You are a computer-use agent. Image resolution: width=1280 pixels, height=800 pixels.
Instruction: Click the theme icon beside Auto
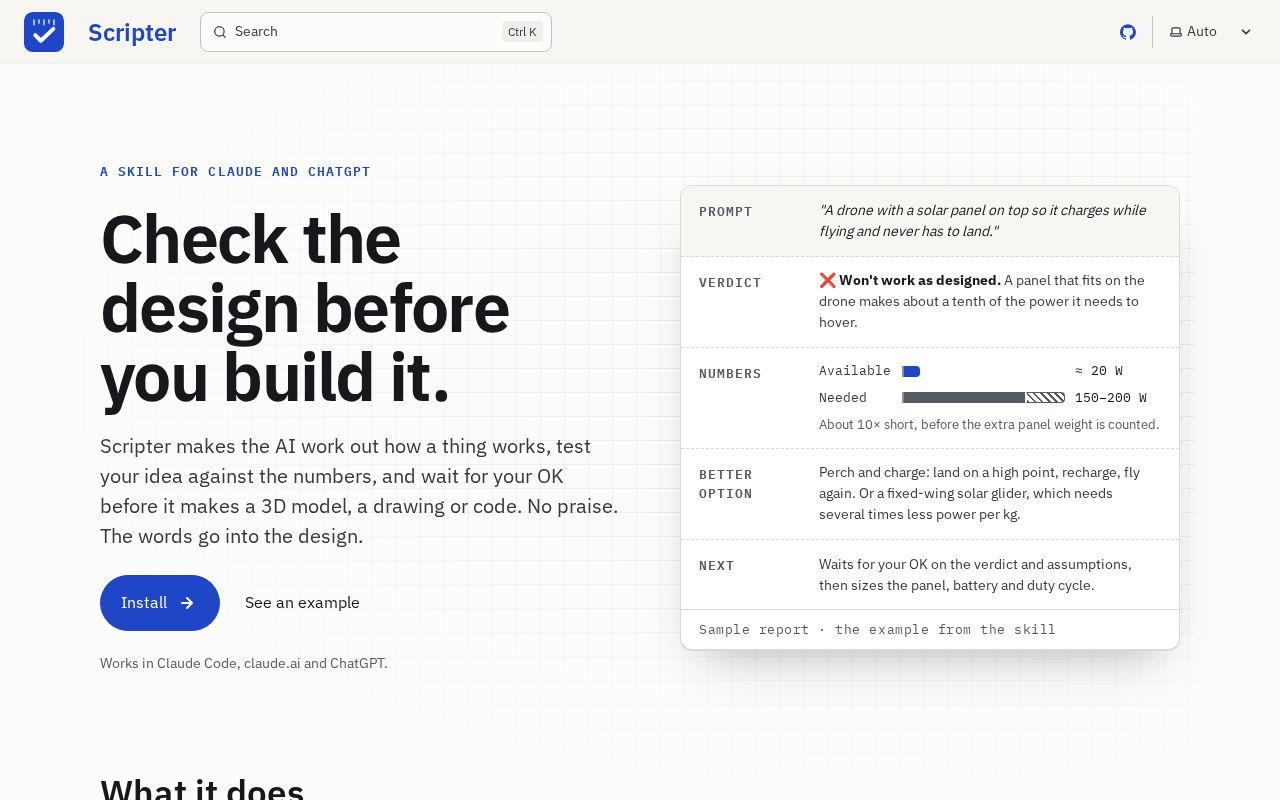tap(1176, 32)
